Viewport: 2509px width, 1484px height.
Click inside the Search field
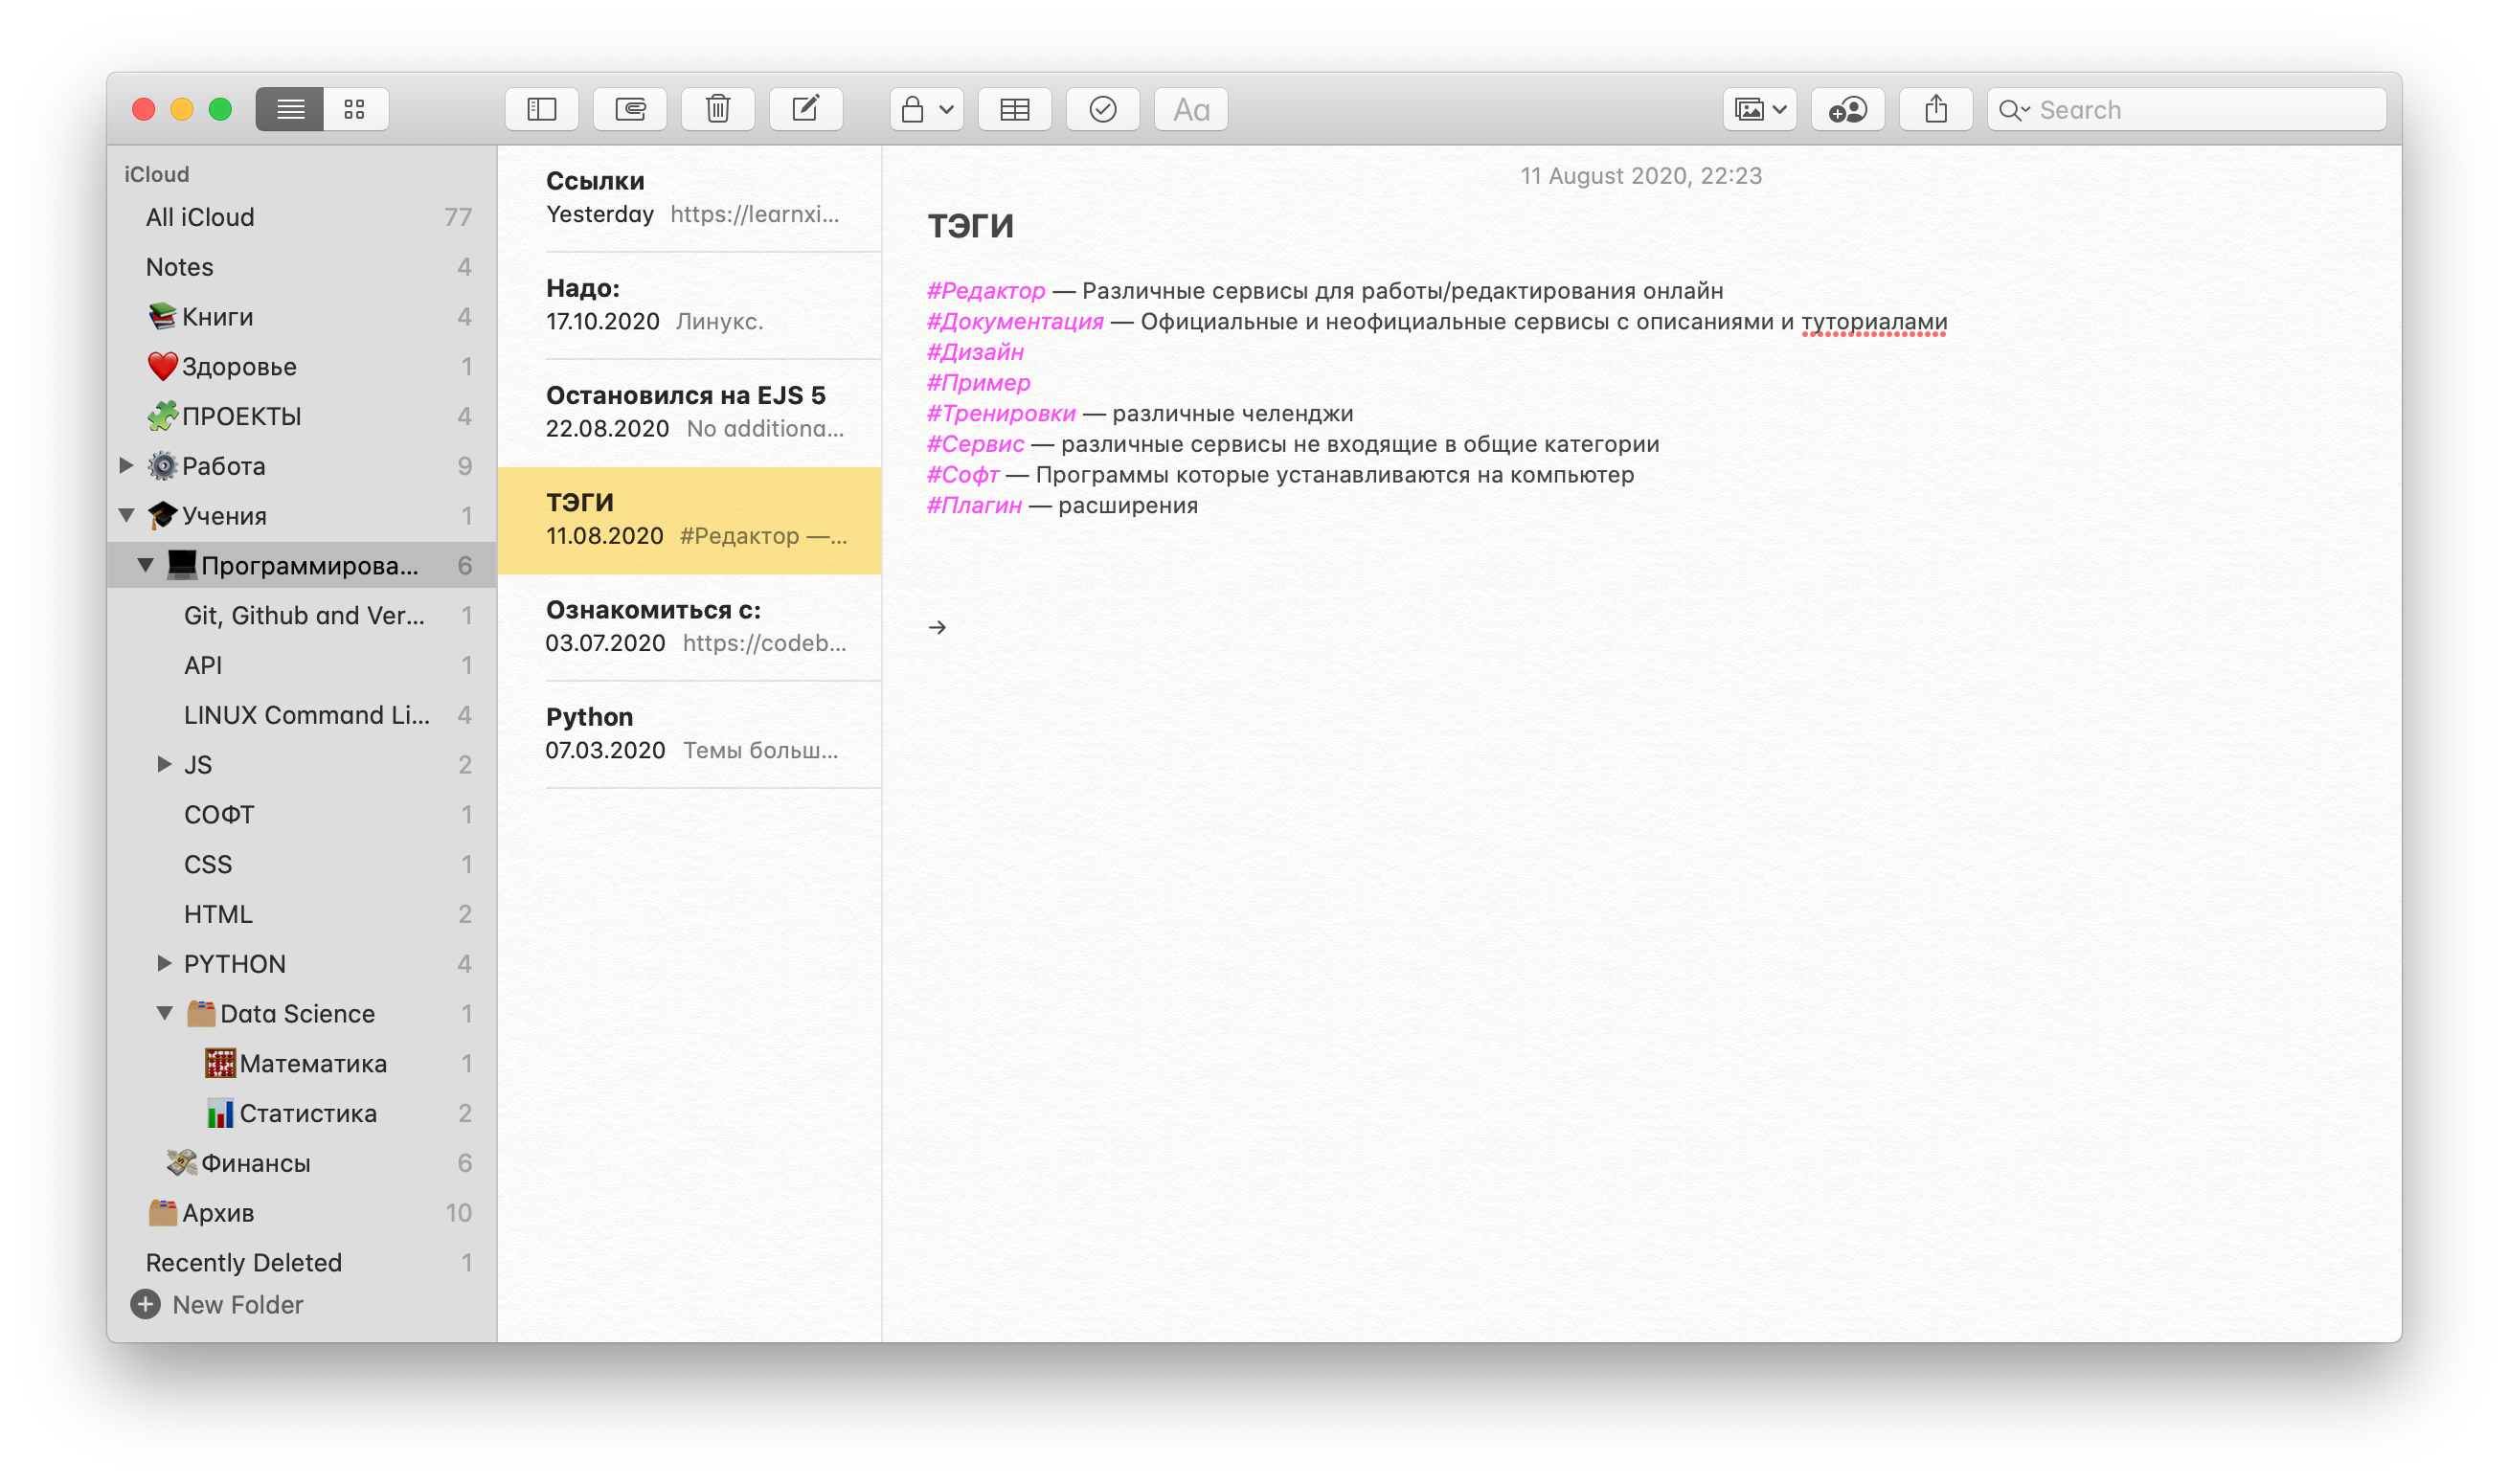[2200, 109]
